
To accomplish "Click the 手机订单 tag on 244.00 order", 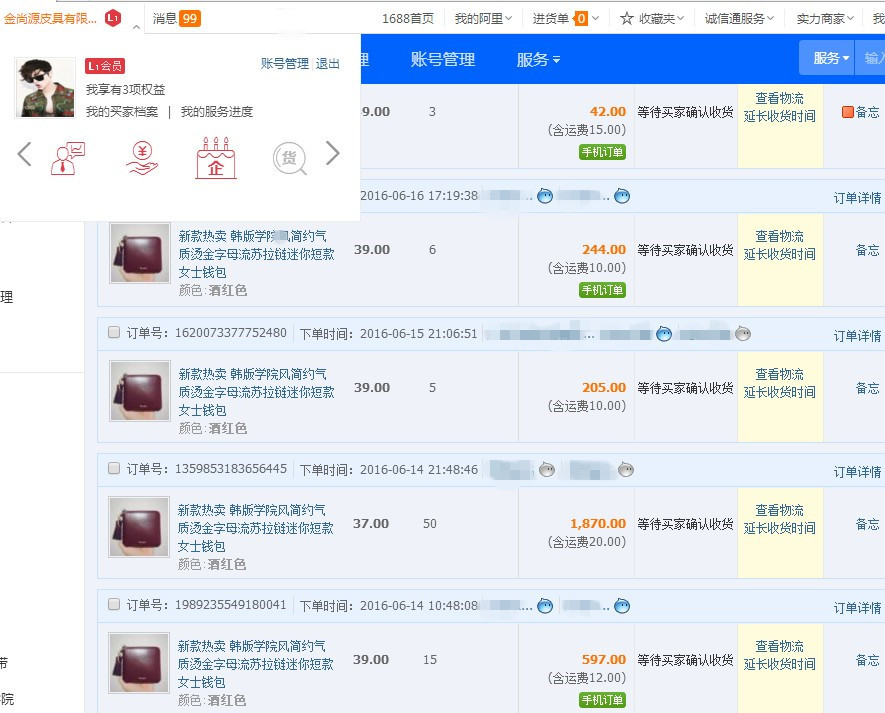I will (602, 290).
